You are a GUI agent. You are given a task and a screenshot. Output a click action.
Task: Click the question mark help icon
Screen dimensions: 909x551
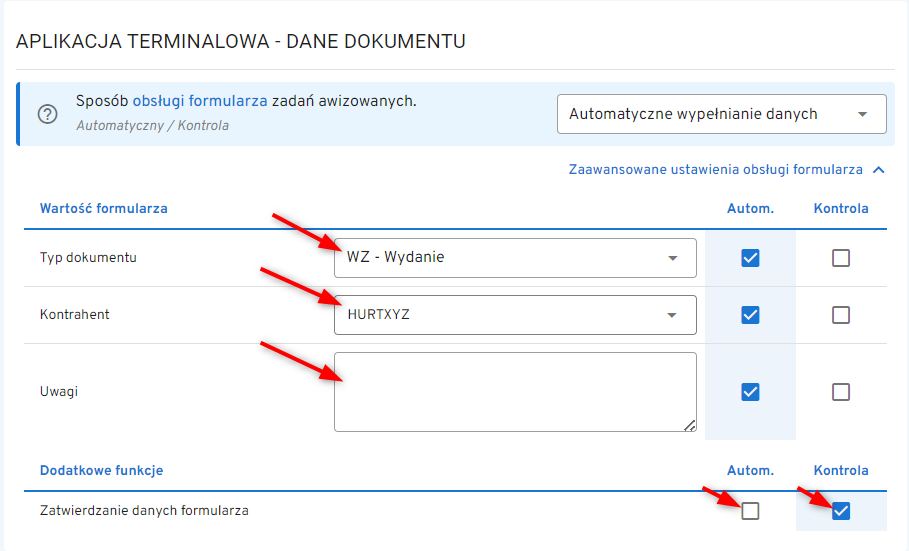pyautogui.click(x=47, y=114)
